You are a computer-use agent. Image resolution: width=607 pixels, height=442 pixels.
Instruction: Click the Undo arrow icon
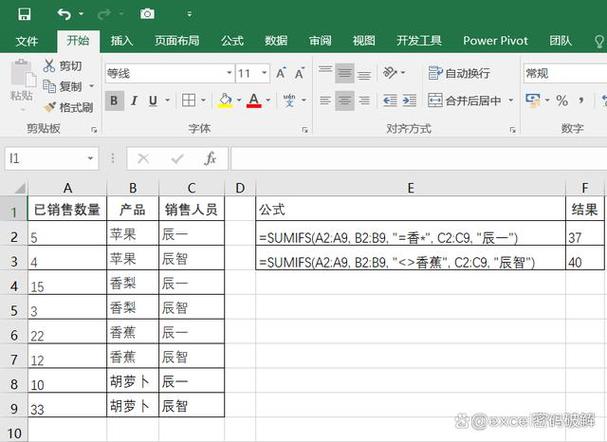64,14
